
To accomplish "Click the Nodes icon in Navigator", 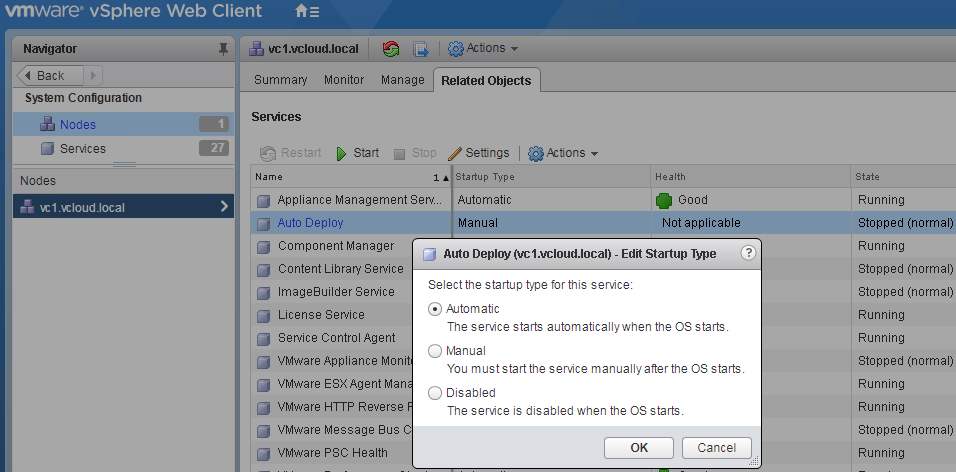I will point(48,124).
